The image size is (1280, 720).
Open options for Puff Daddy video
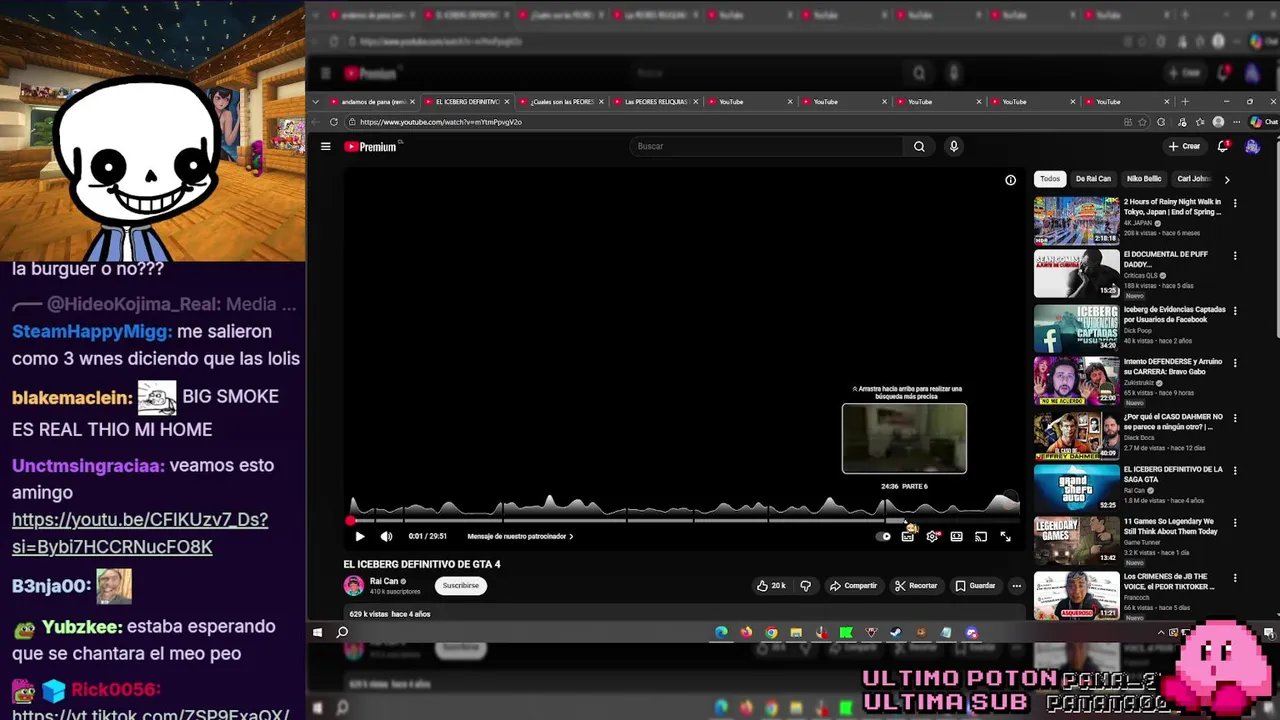click(x=1235, y=256)
